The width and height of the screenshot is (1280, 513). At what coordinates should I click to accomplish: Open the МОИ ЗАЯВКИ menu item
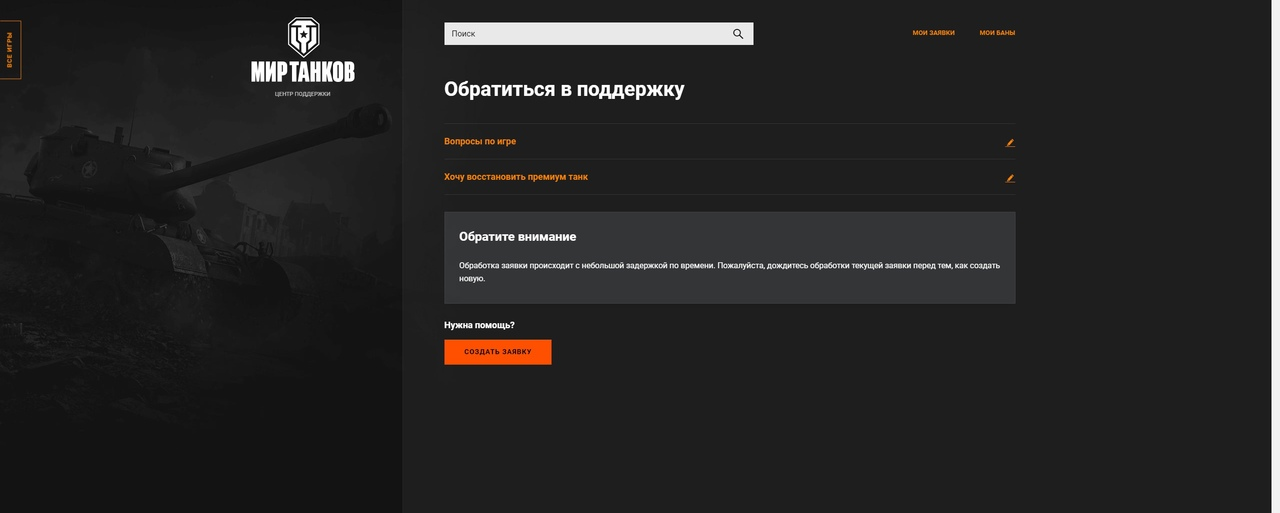click(933, 33)
